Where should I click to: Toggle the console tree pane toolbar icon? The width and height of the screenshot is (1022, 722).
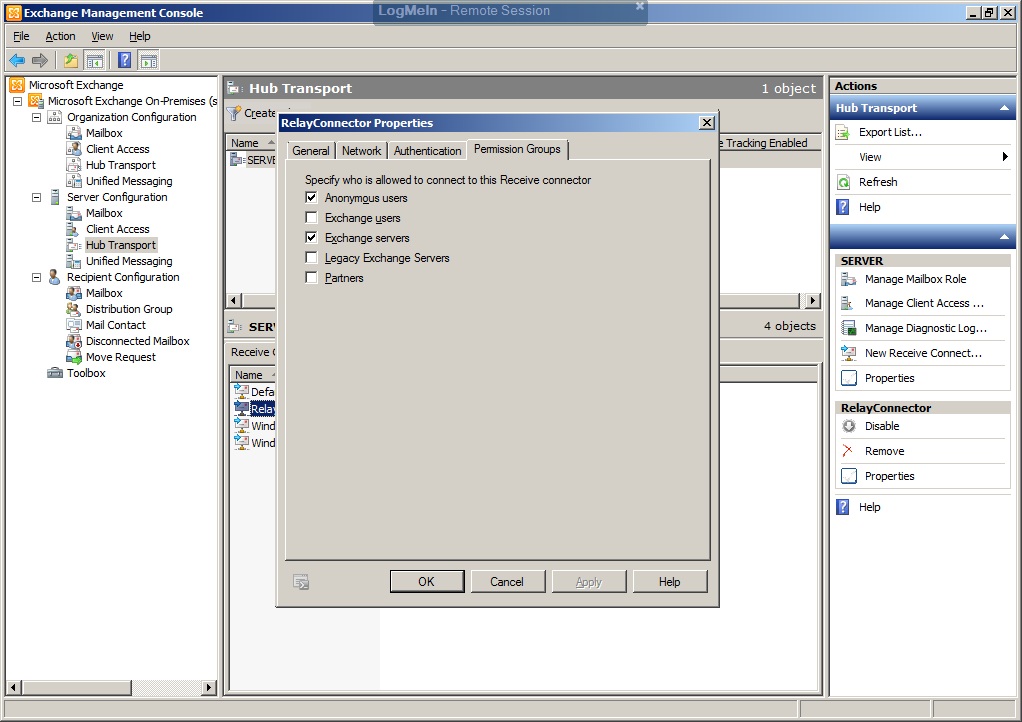tap(95, 61)
